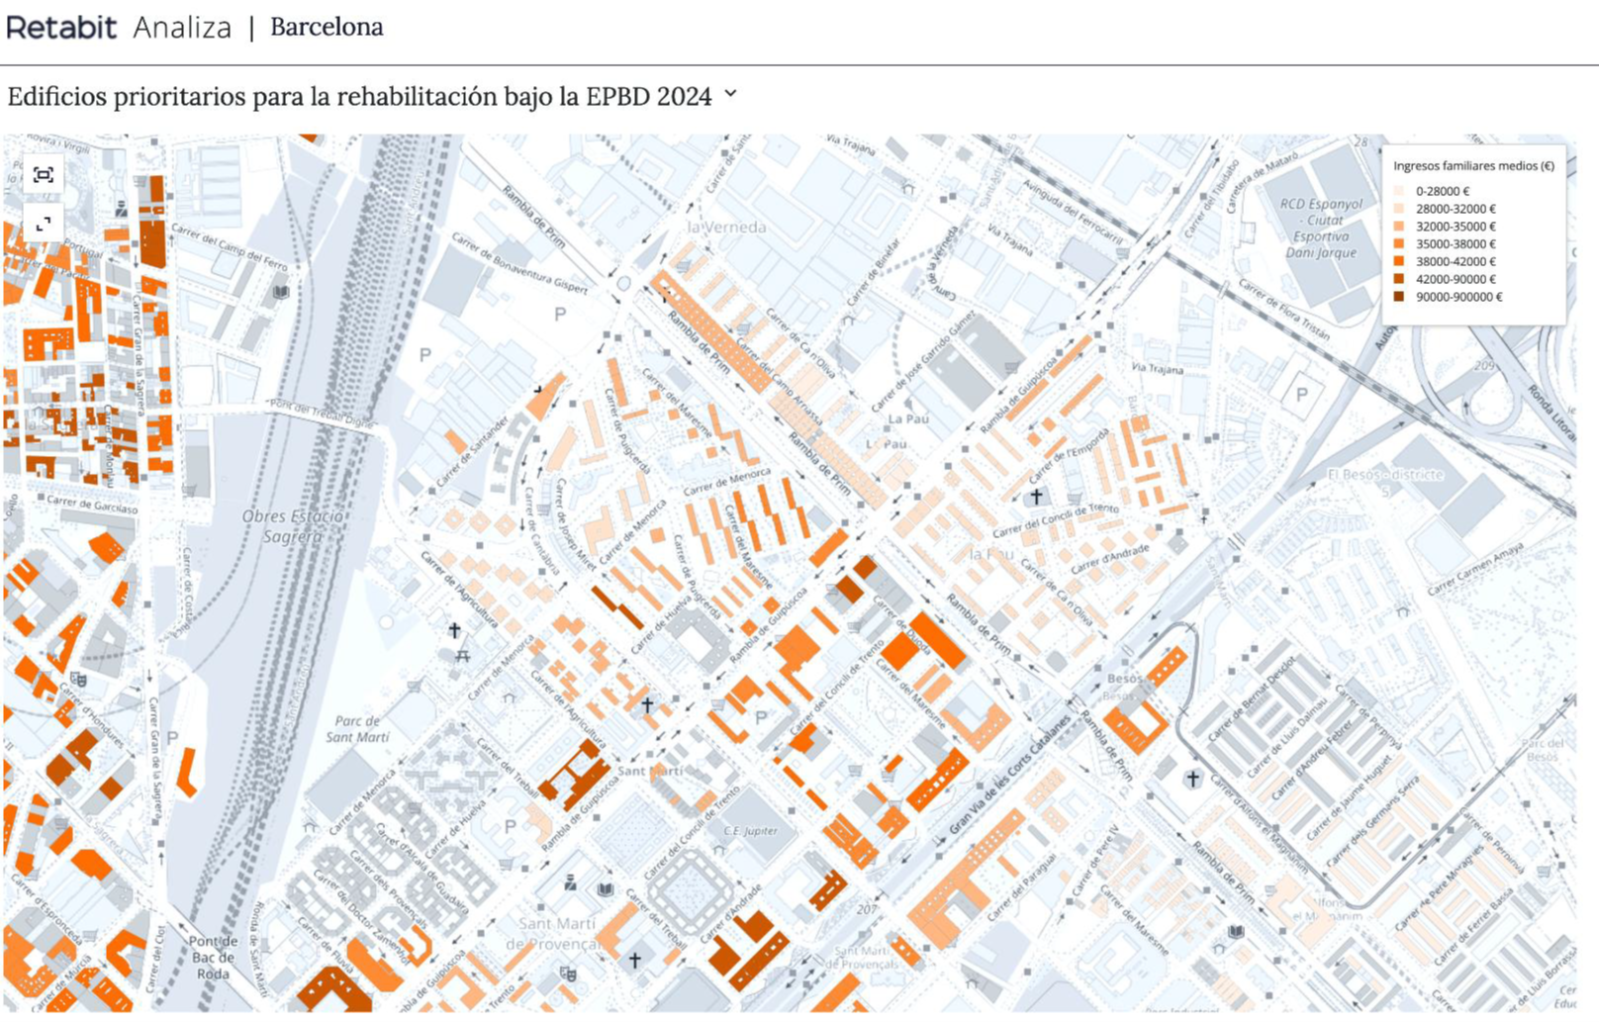This screenshot has width=1599, height=1022.
Task: Click the Parc de Sant Martí map label
Action: [357, 729]
